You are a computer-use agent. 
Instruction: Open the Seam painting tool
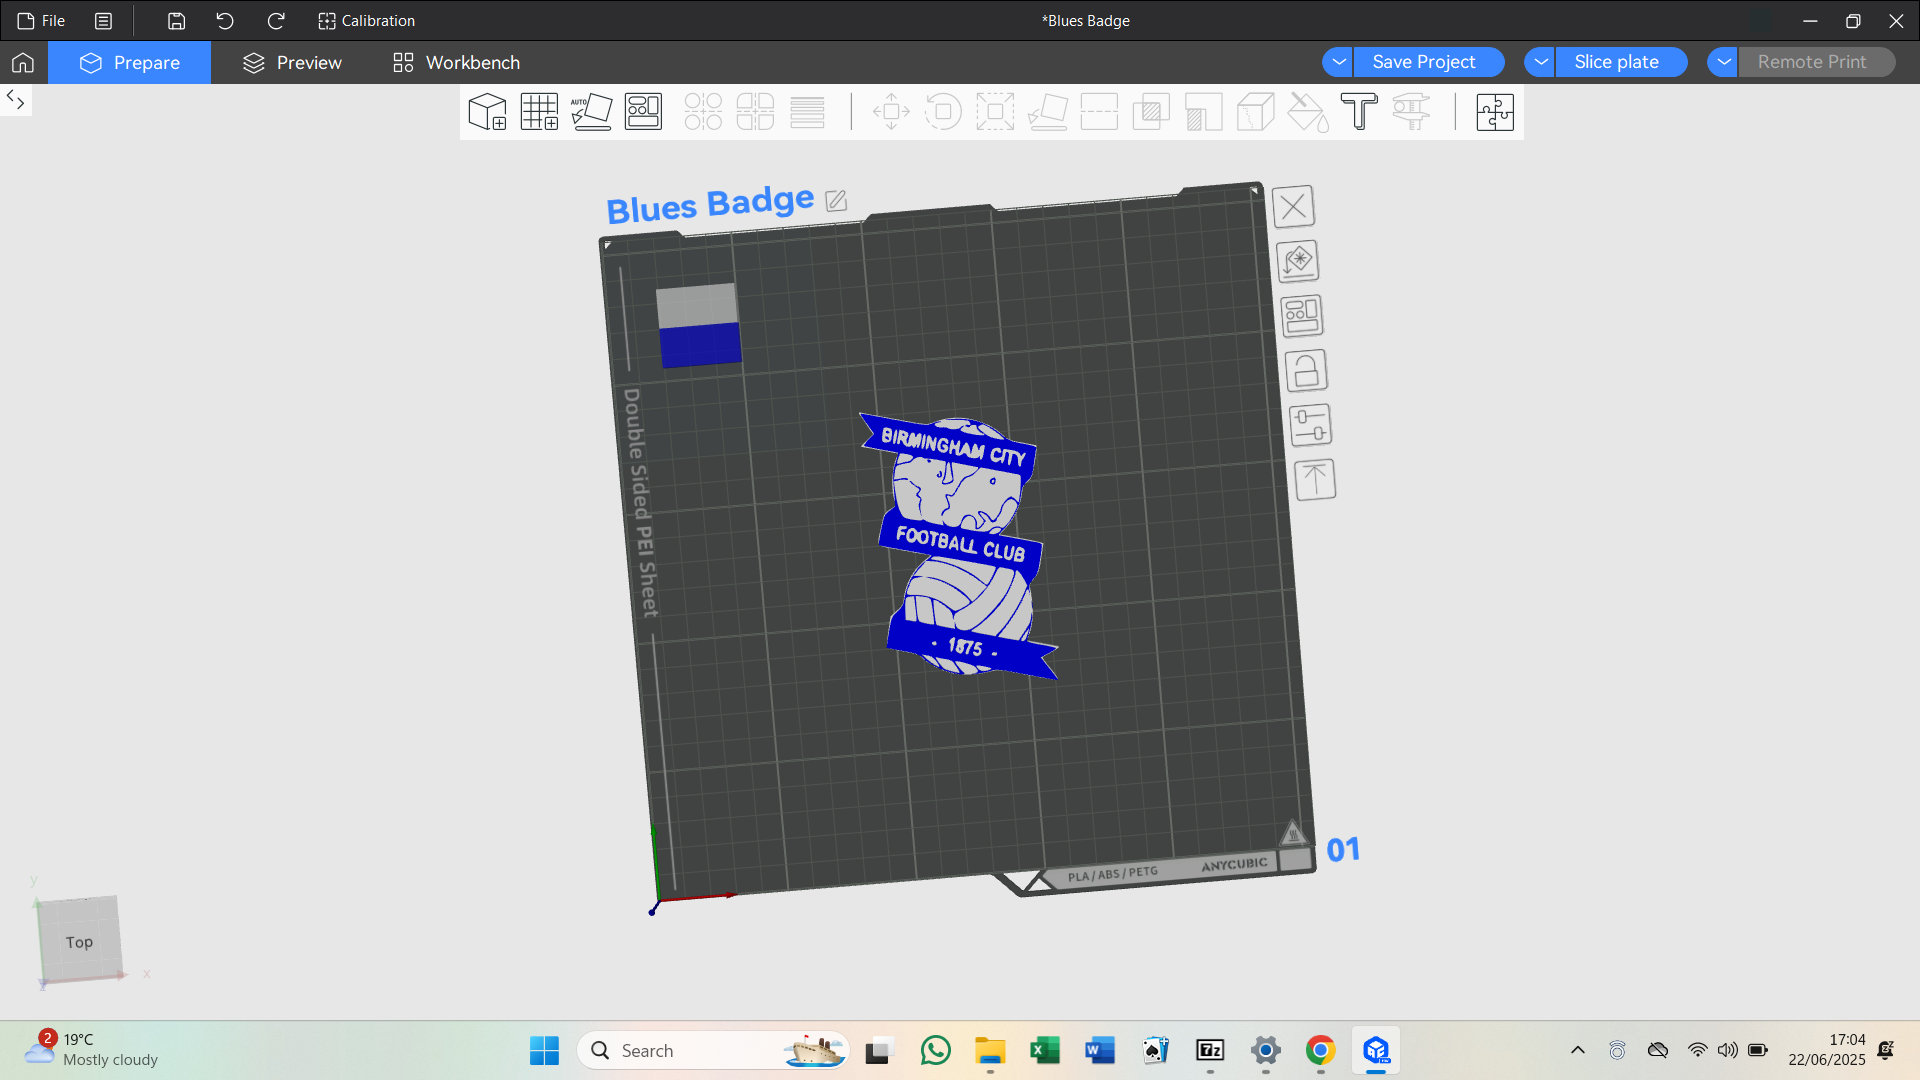[1255, 112]
